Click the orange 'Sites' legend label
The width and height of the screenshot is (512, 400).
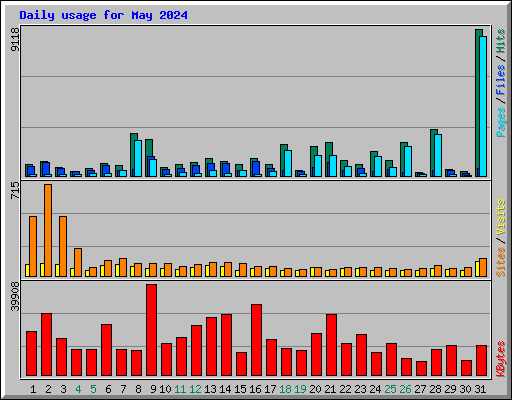tap(501, 262)
